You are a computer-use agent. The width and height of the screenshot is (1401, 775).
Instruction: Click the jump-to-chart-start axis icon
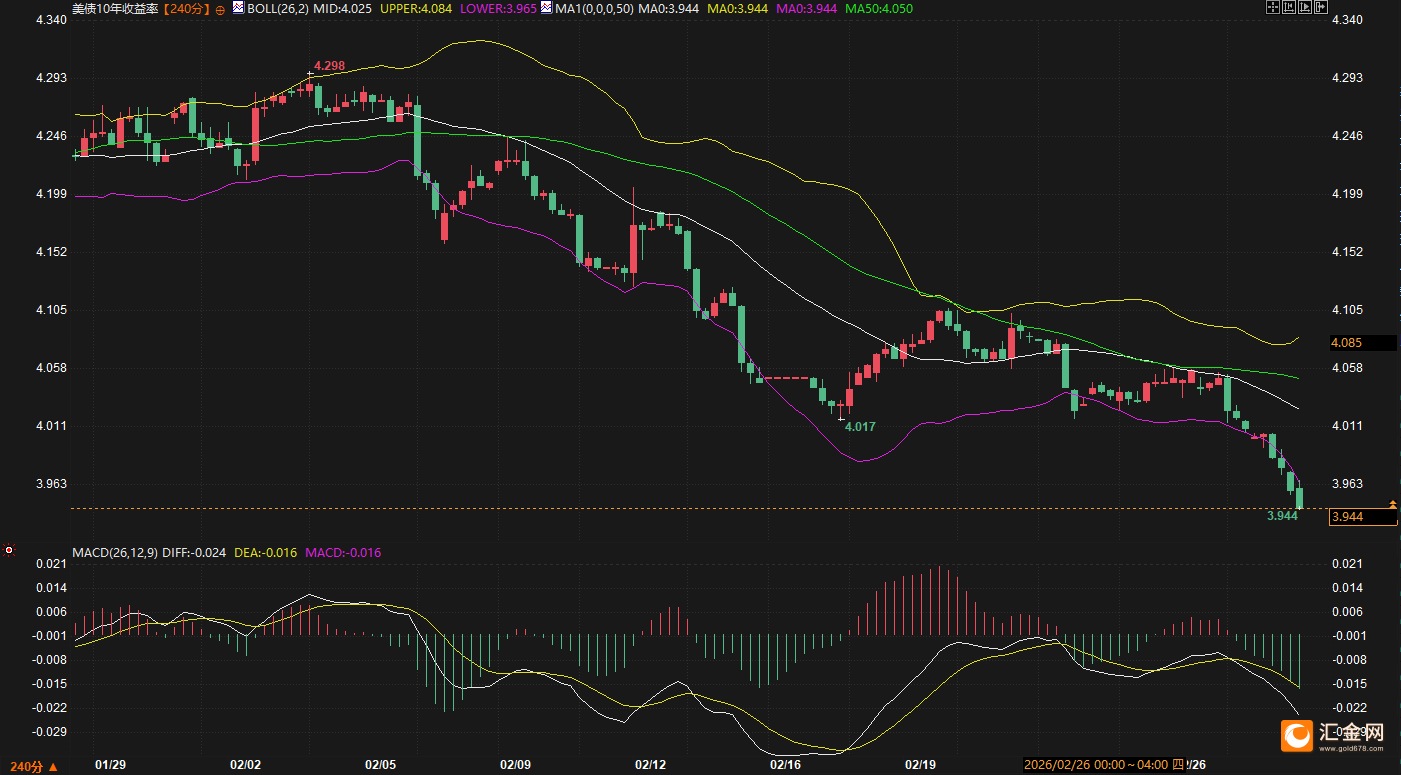[x=1290, y=7]
